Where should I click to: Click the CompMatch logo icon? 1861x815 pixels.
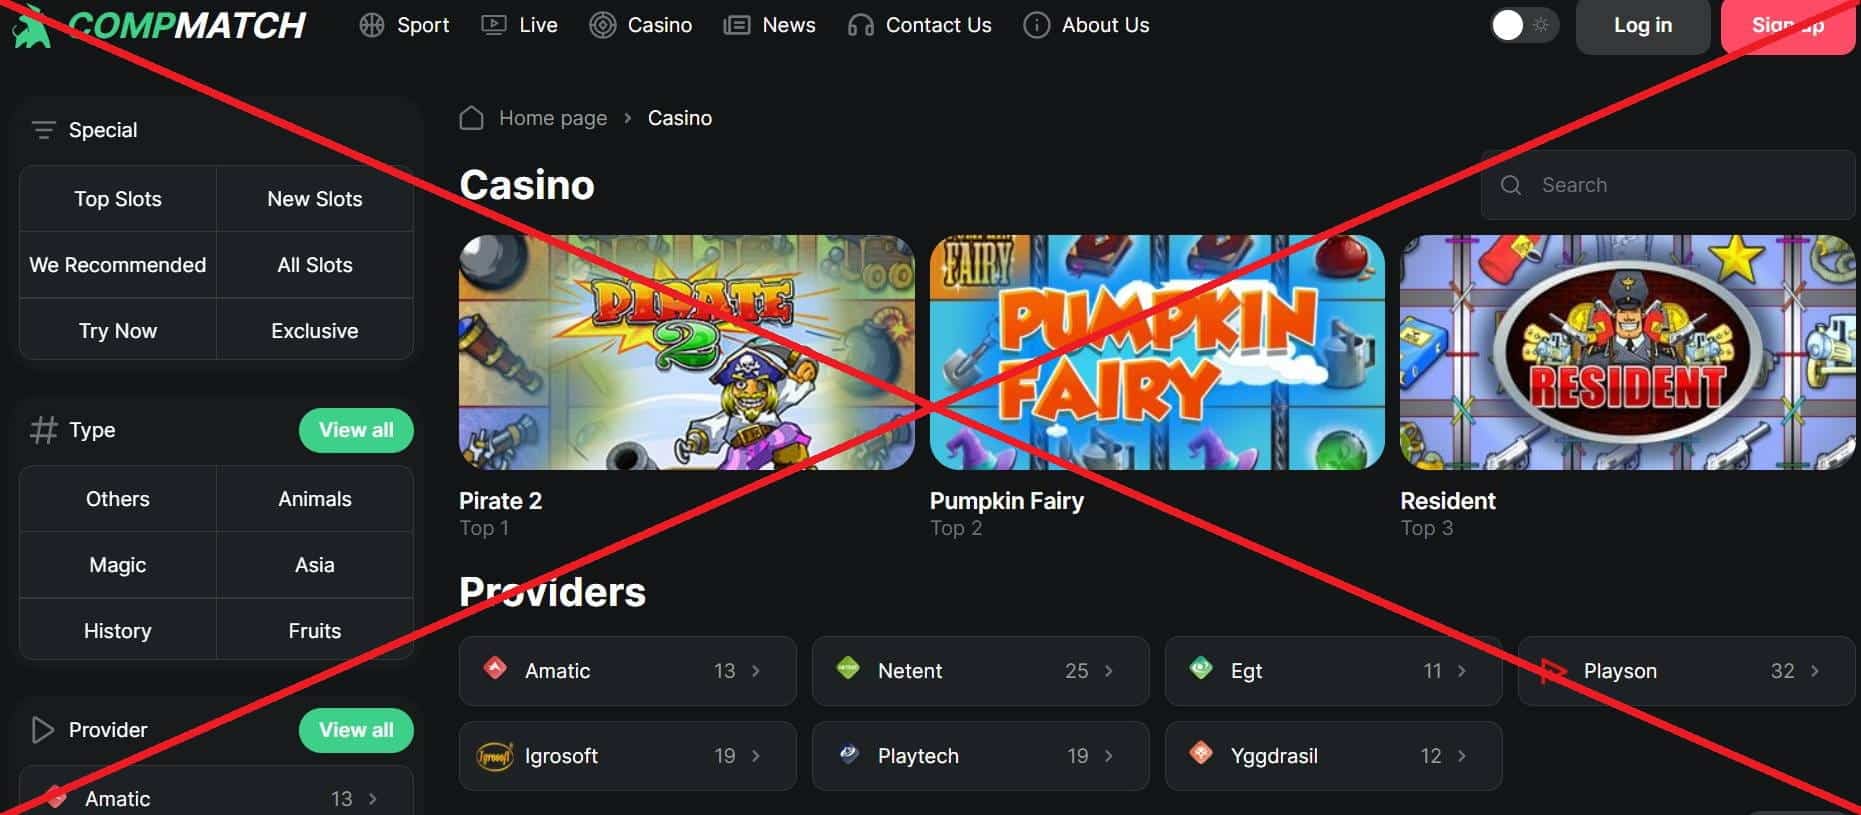[x=30, y=26]
